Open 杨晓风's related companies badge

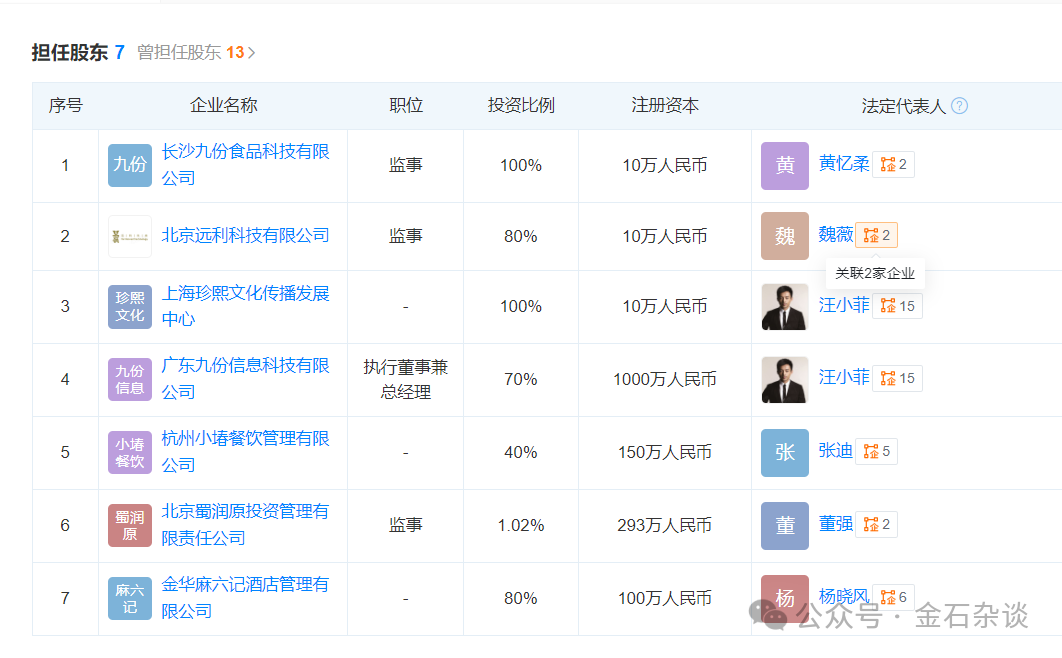click(893, 597)
